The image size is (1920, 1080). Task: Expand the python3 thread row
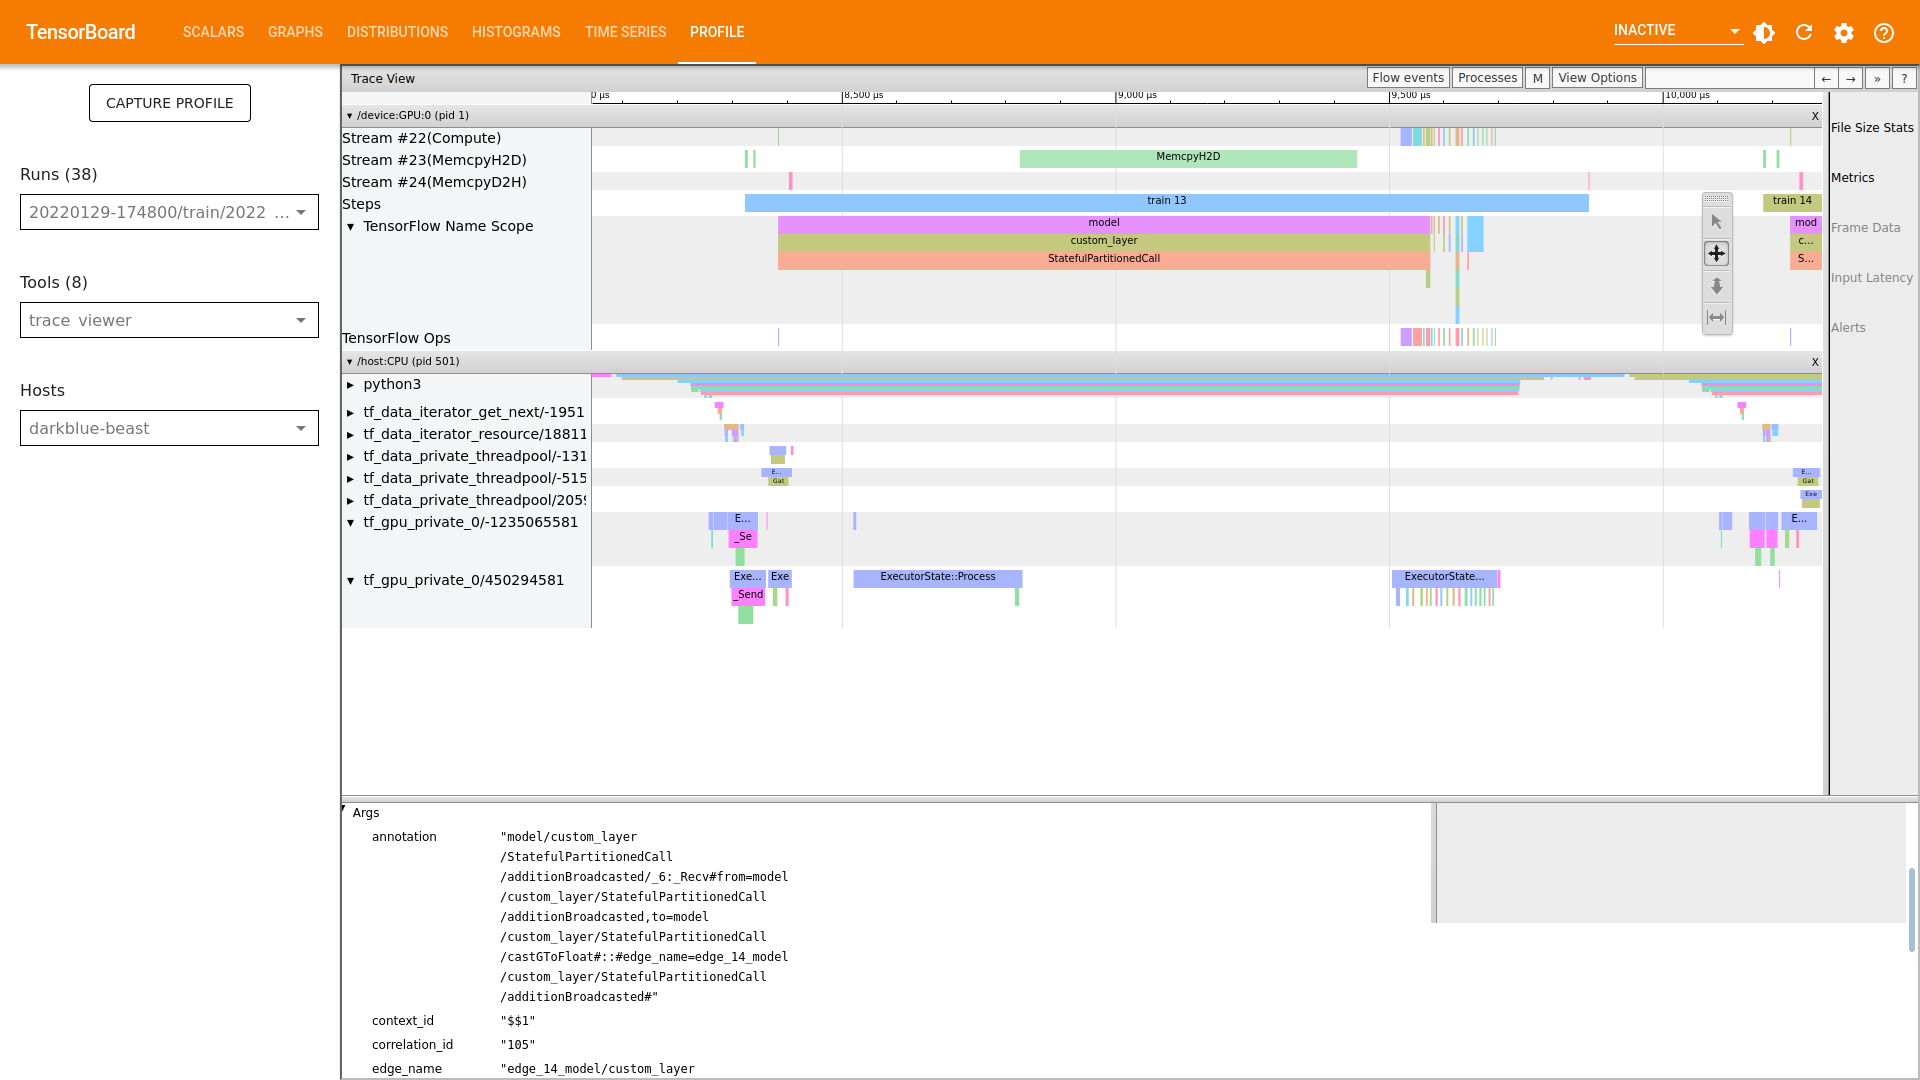(350, 384)
